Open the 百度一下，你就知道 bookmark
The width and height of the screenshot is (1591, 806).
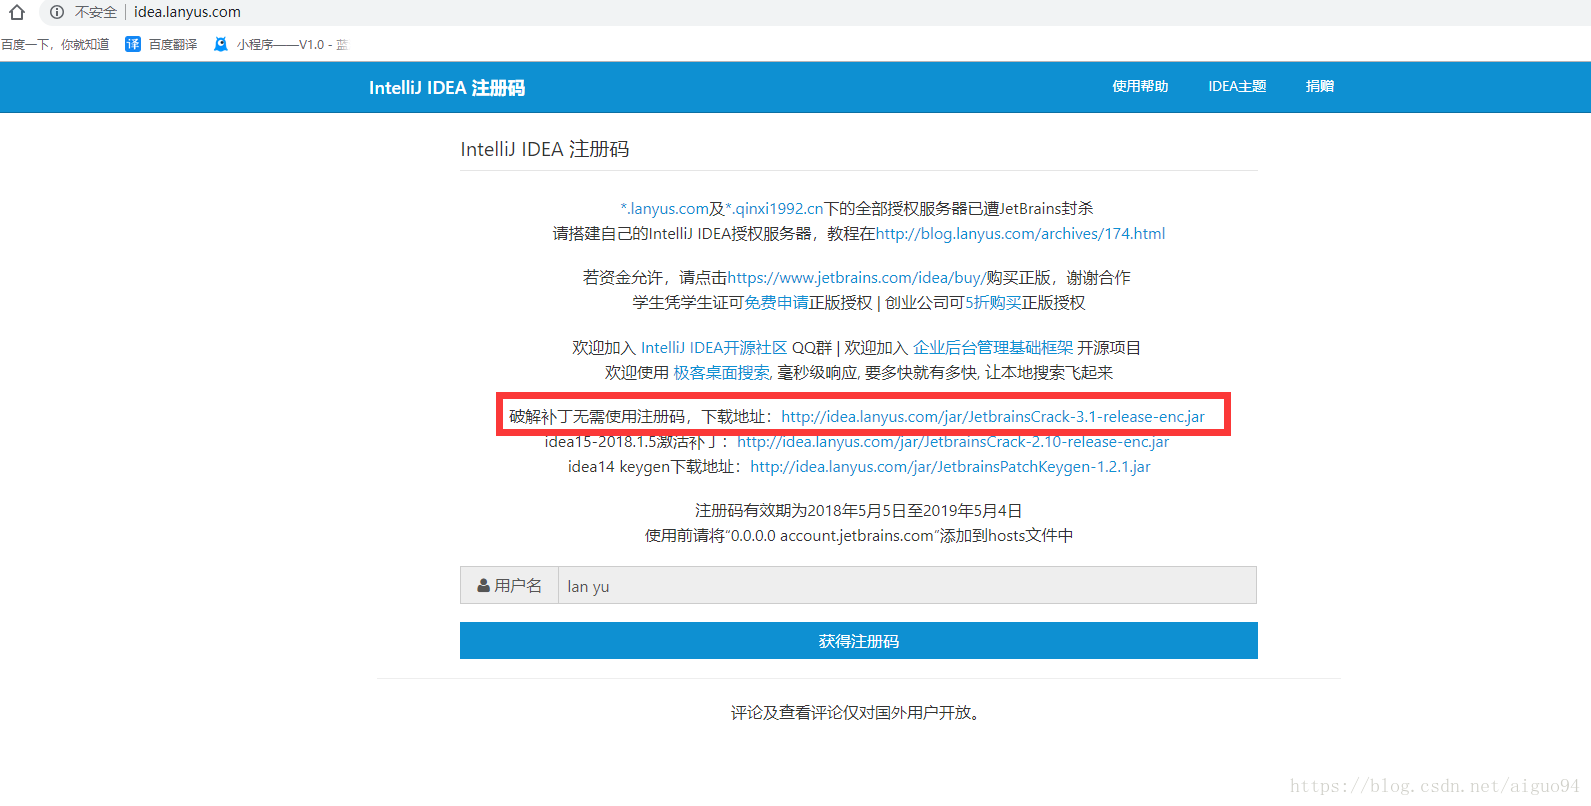click(55, 44)
